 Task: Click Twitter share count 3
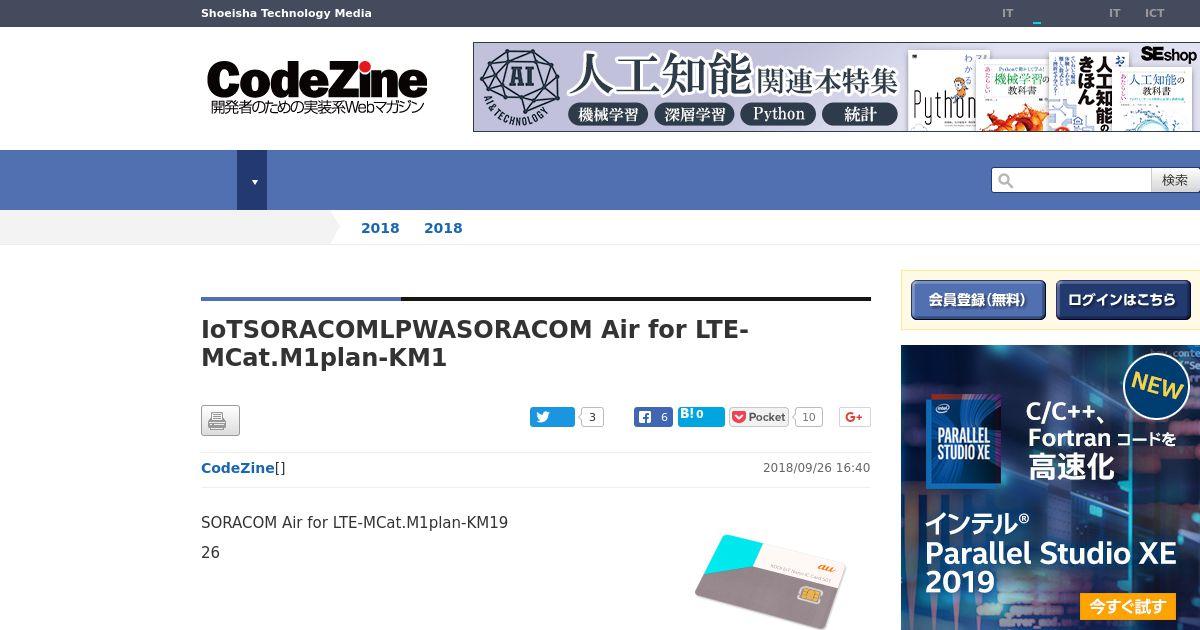coord(592,417)
